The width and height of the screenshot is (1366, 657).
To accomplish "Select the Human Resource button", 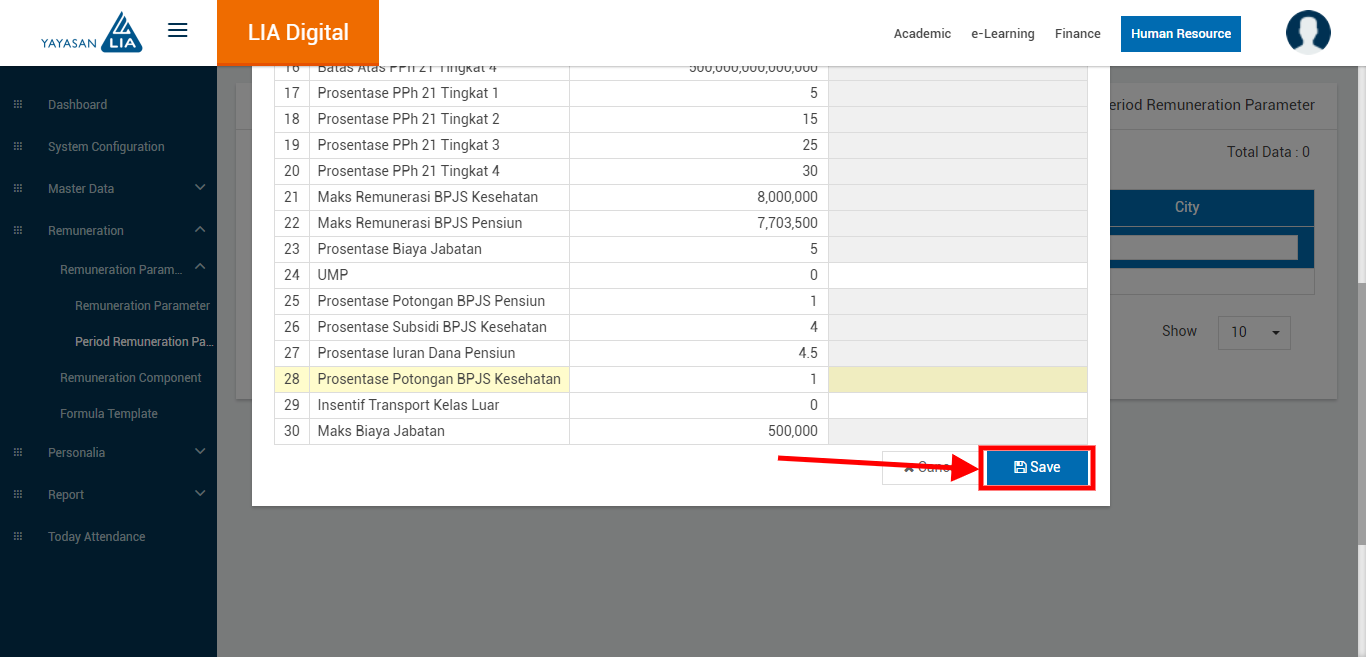I will pos(1180,34).
